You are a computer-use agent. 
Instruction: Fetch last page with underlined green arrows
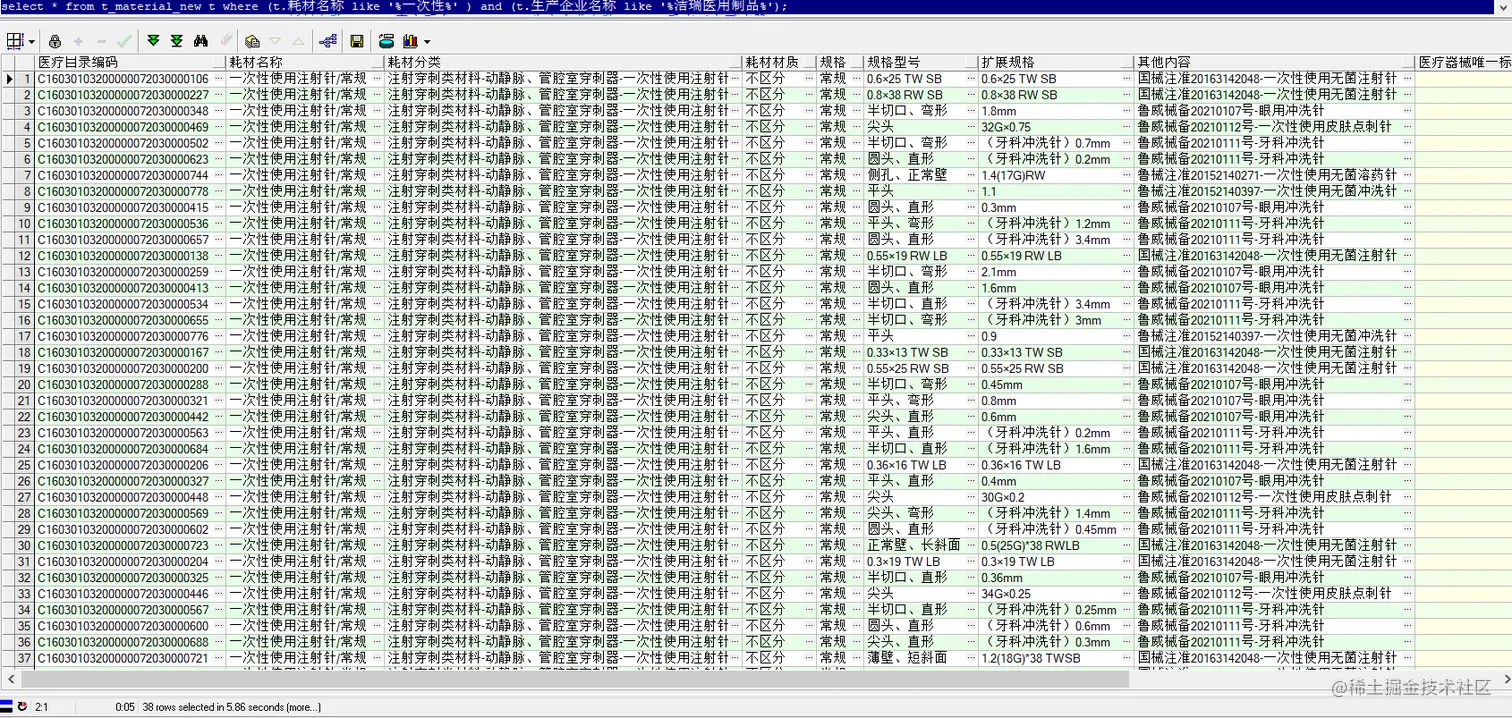(177, 41)
